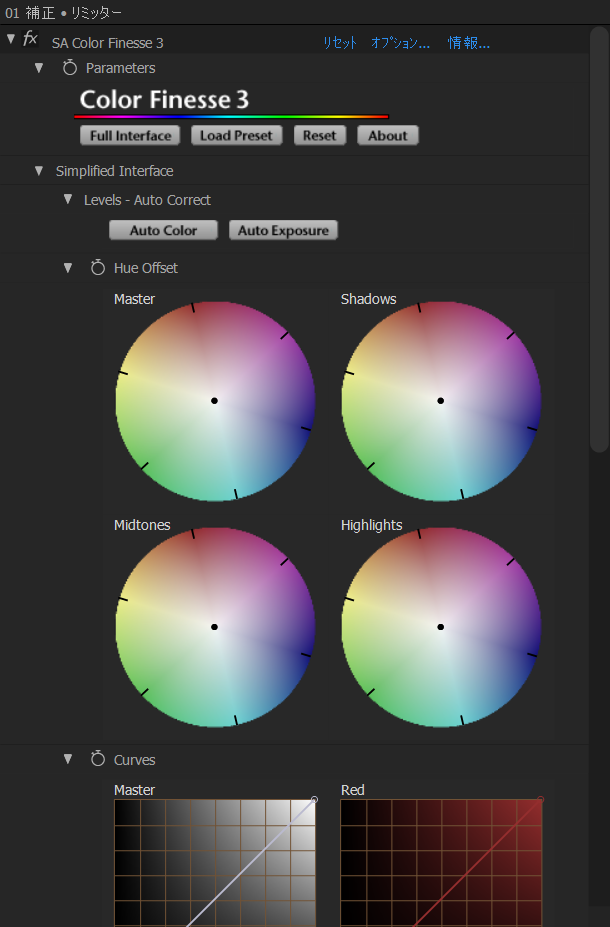Click the Master hue offset wheel center point
Screen dimensions: 610x927
tap(215, 401)
